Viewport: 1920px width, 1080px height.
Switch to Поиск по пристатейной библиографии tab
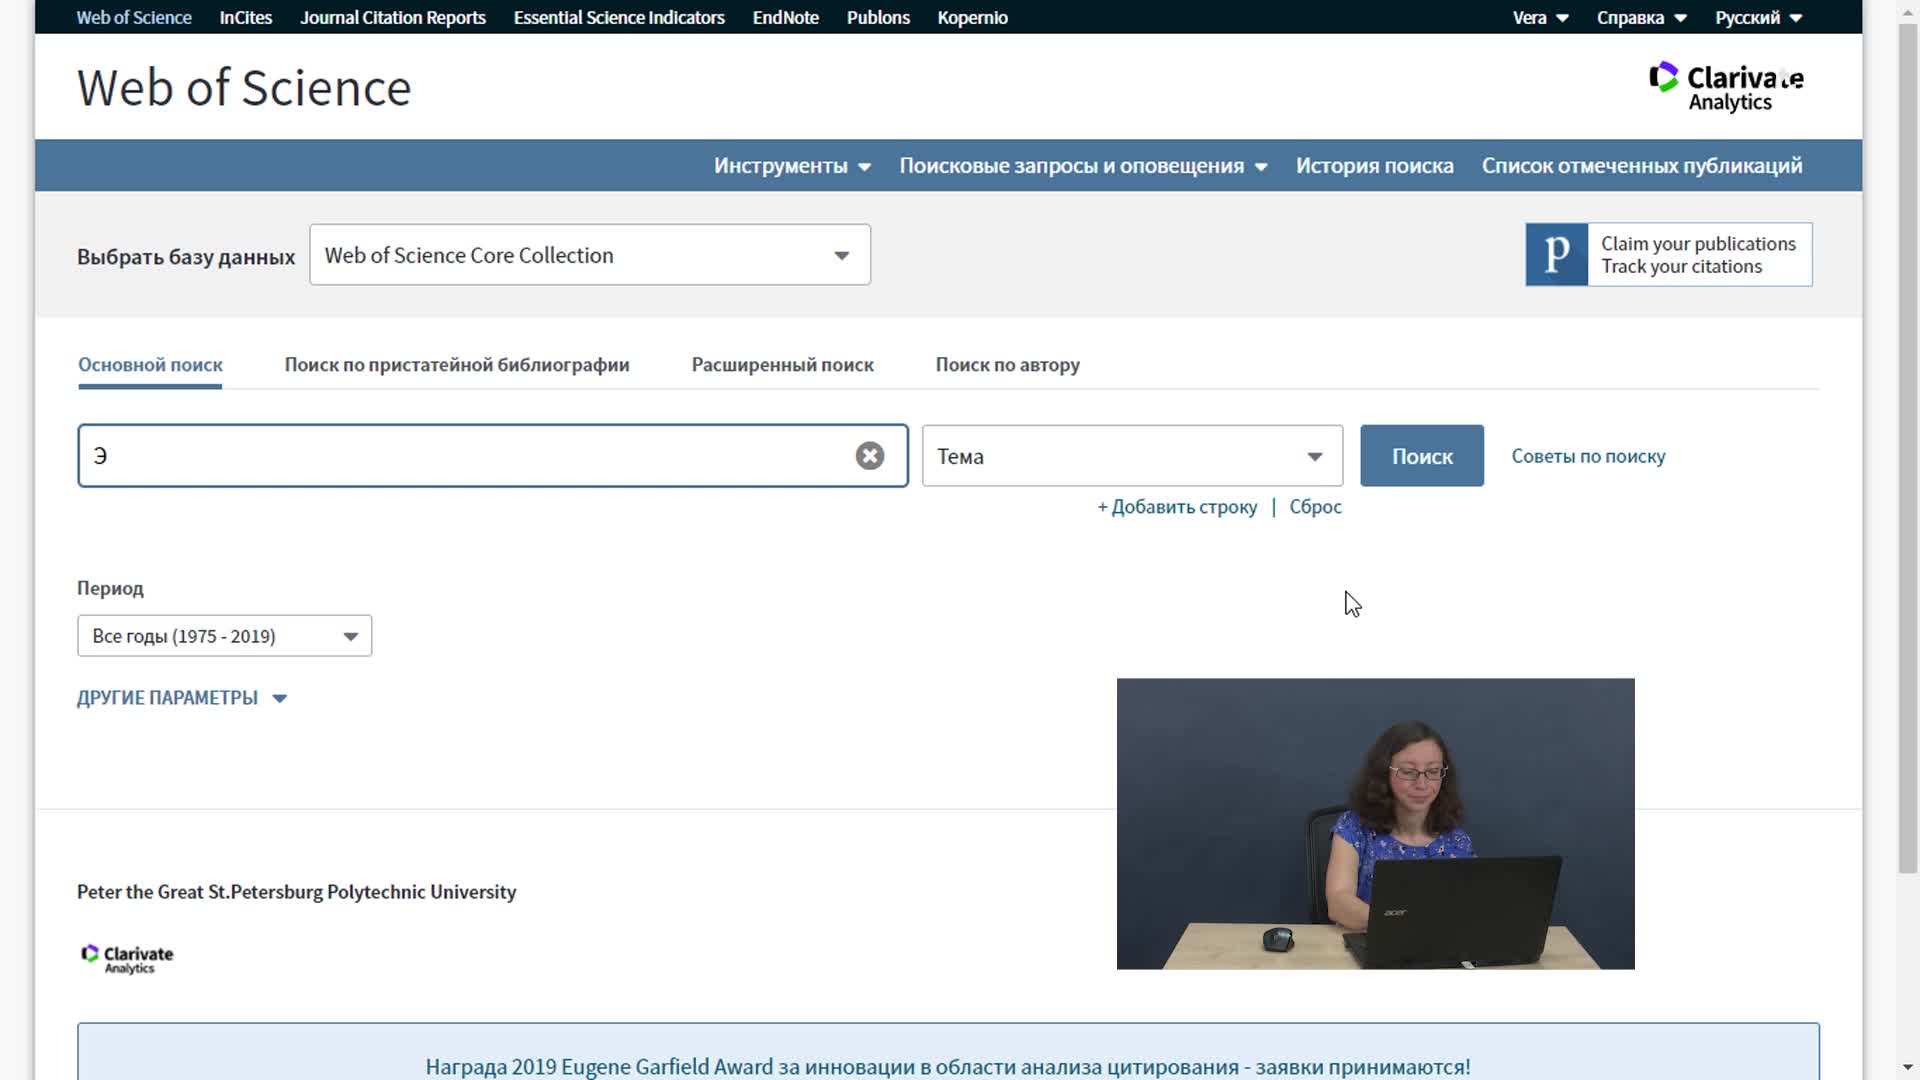[x=457, y=365]
